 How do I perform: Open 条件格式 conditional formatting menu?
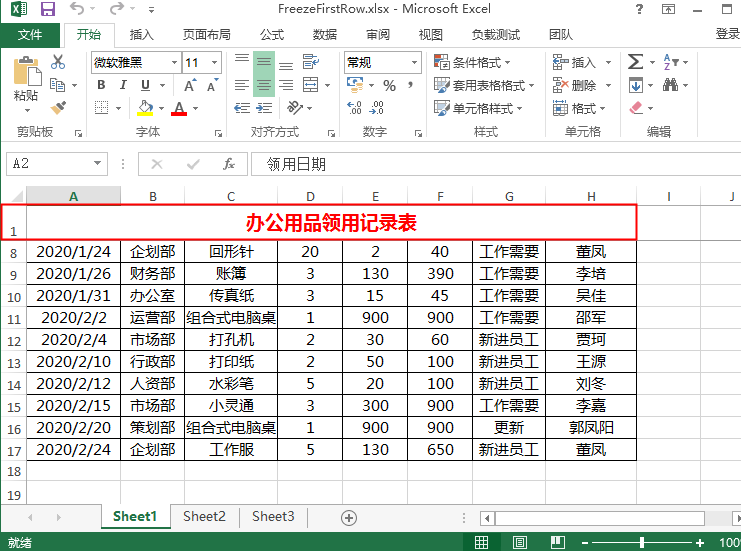tap(472, 62)
